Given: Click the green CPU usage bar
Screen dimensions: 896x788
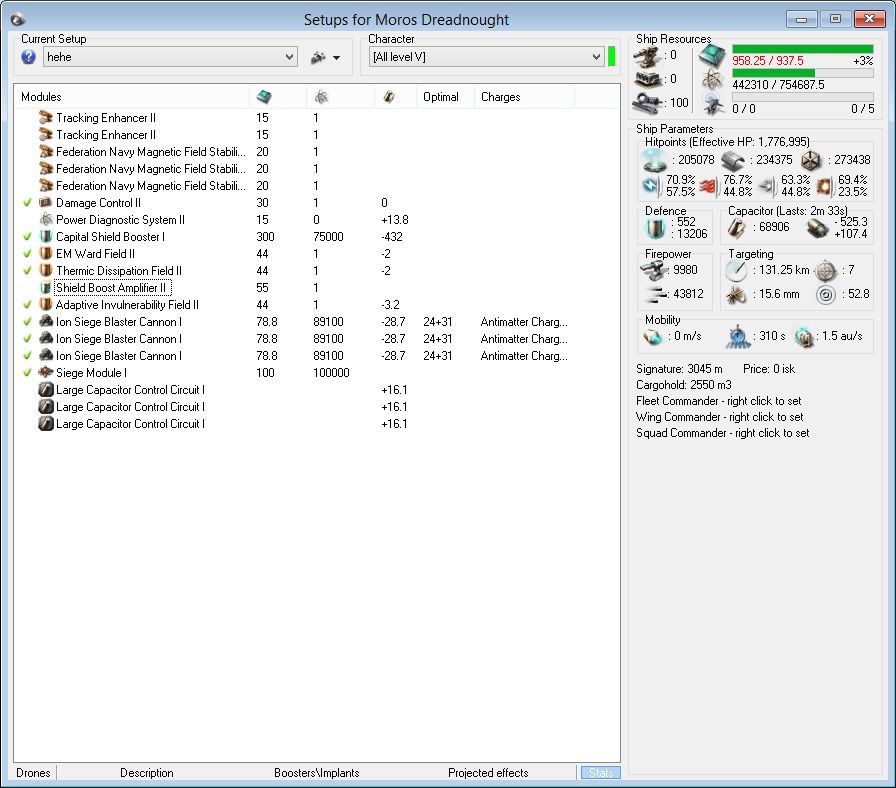Looking at the screenshot, I should point(802,49).
